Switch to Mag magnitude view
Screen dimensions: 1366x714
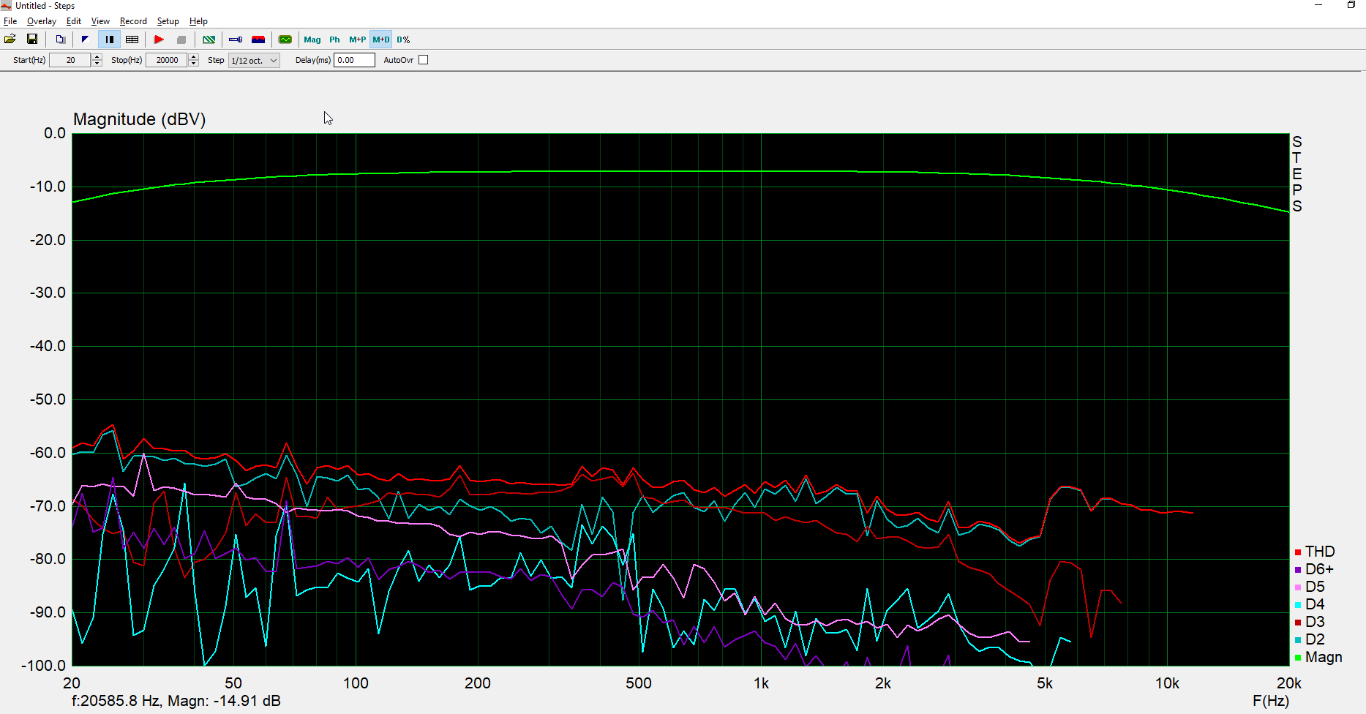(312, 39)
